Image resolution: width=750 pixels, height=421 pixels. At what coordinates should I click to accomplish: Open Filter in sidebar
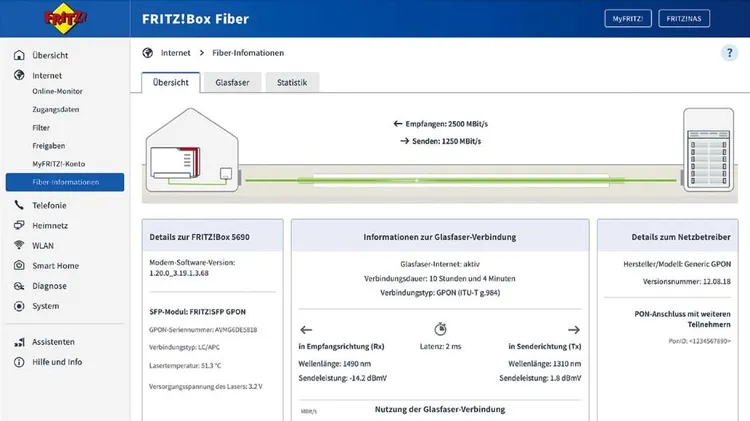[x=41, y=128]
